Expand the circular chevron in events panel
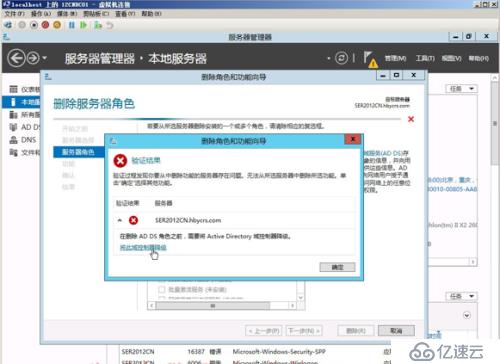500x364 pixels. (x=467, y=315)
